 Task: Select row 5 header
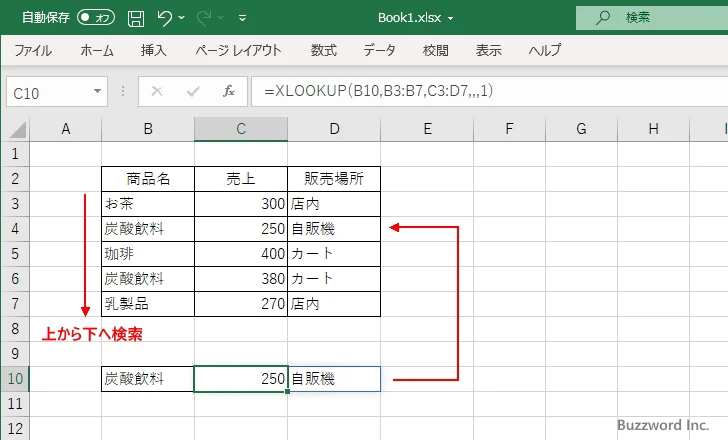15,253
